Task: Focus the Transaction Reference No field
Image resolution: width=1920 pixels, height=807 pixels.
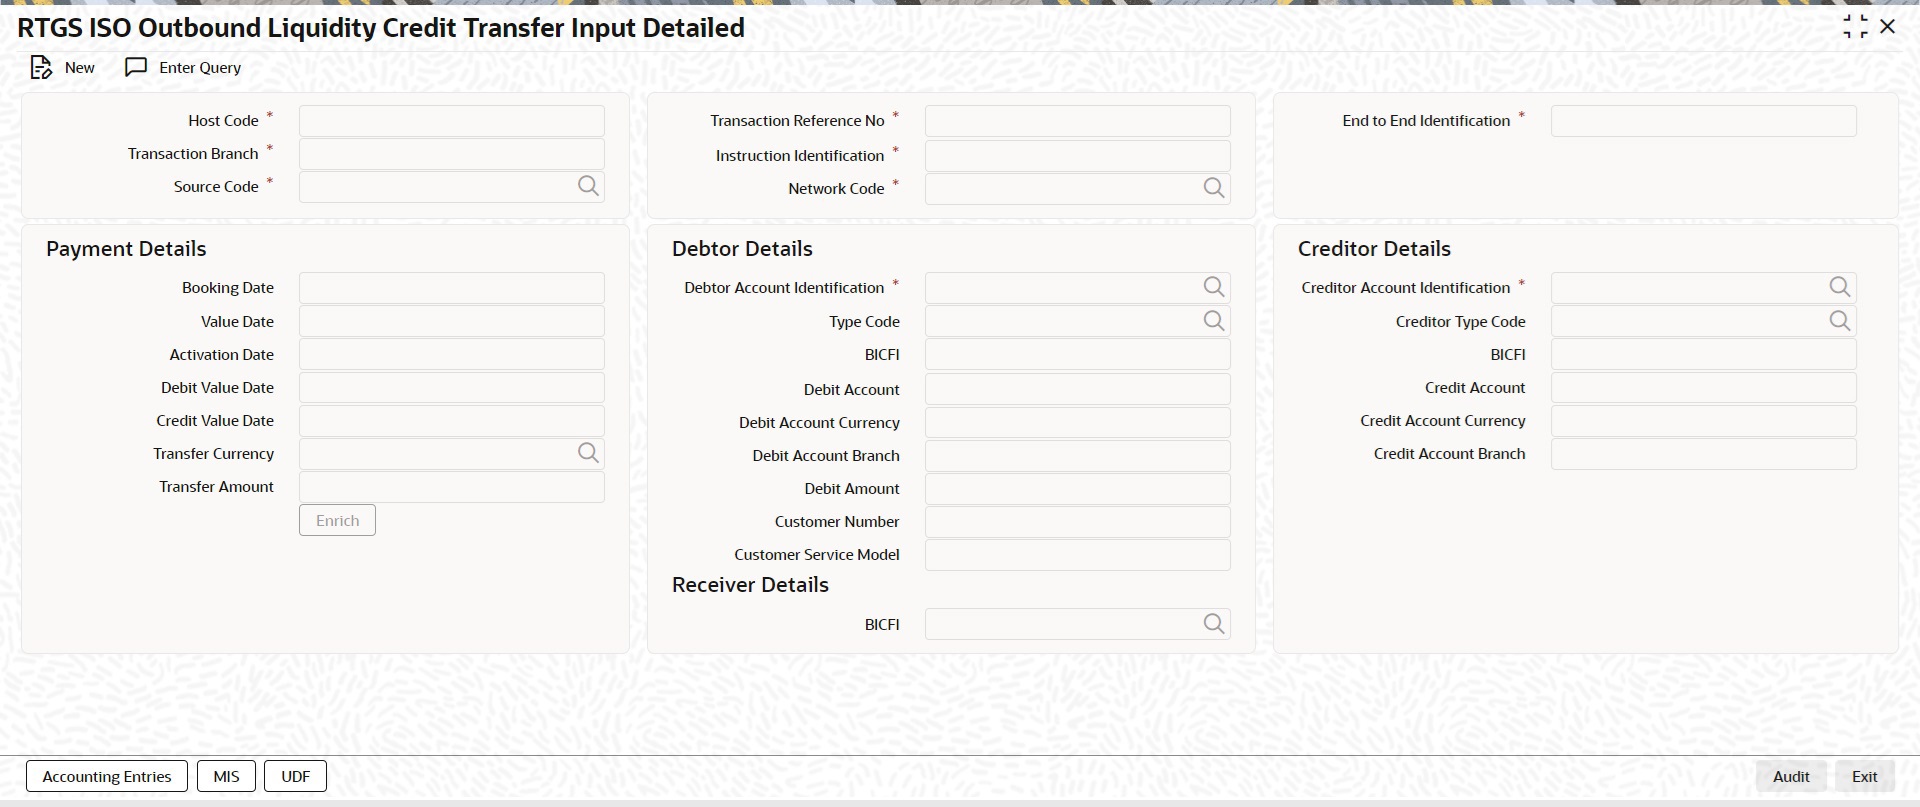Action: coord(1078,121)
